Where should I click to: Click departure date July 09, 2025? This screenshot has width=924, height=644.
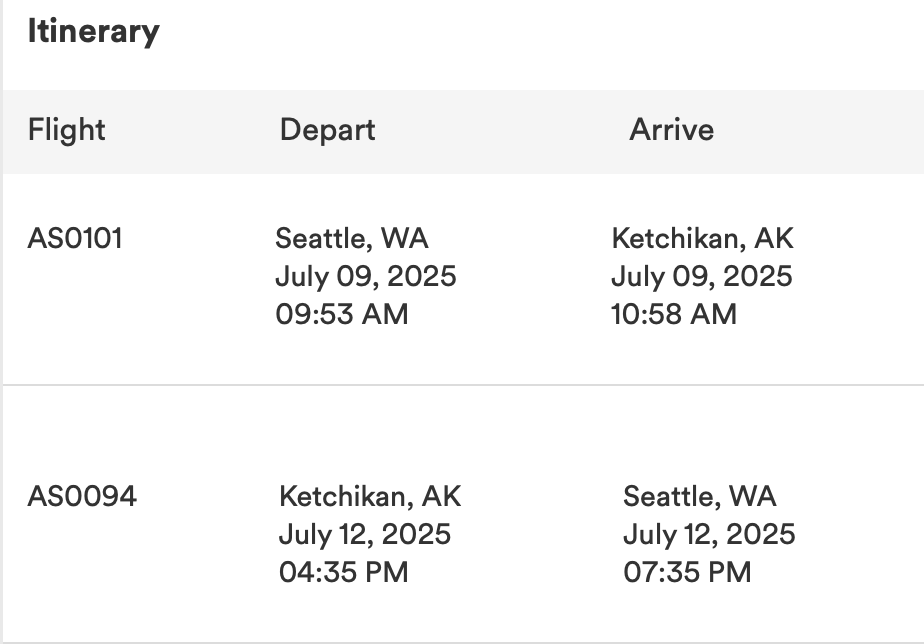tap(366, 276)
